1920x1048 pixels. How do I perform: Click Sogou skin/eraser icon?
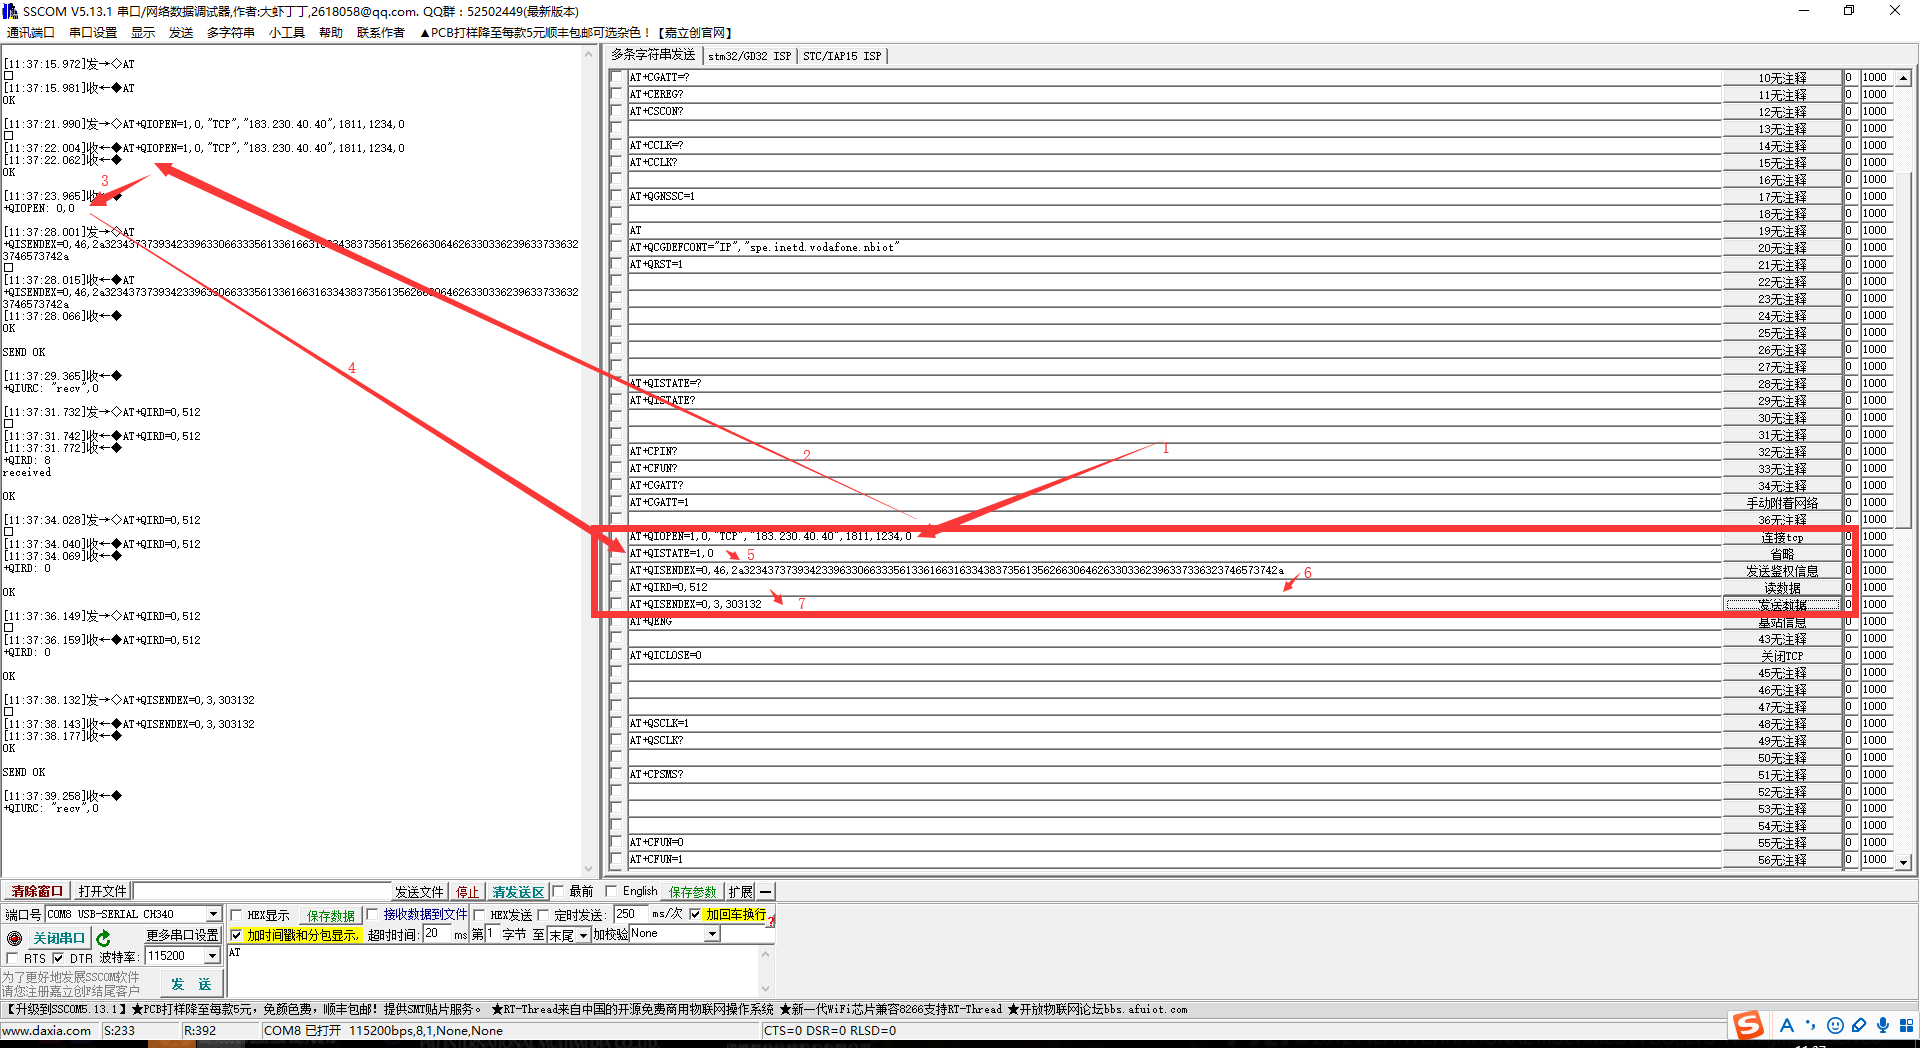pyautogui.click(x=1859, y=1025)
